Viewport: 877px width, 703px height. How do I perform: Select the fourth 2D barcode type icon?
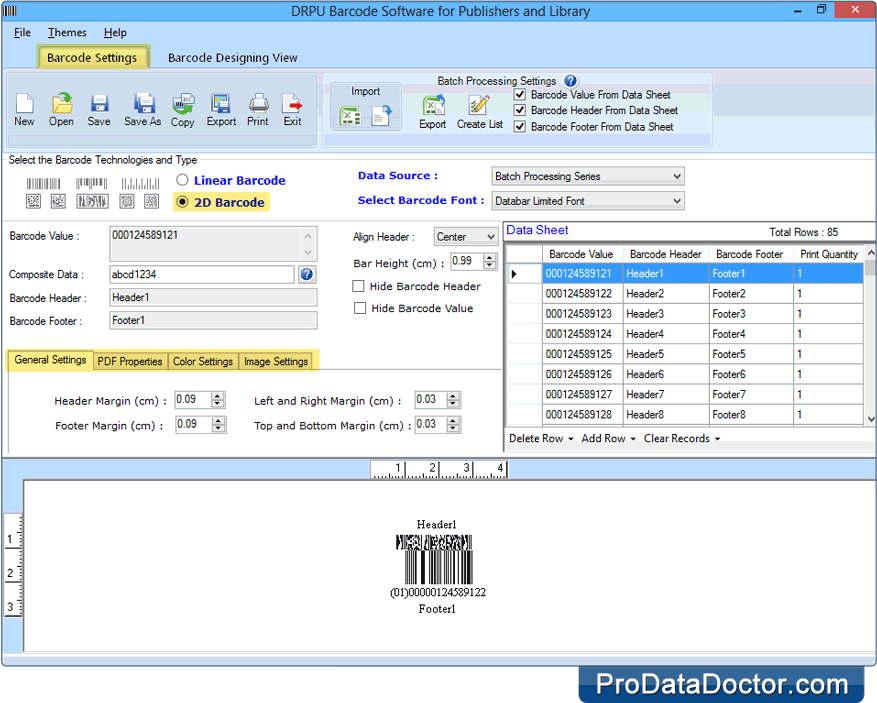pyautogui.click(x=127, y=201)
